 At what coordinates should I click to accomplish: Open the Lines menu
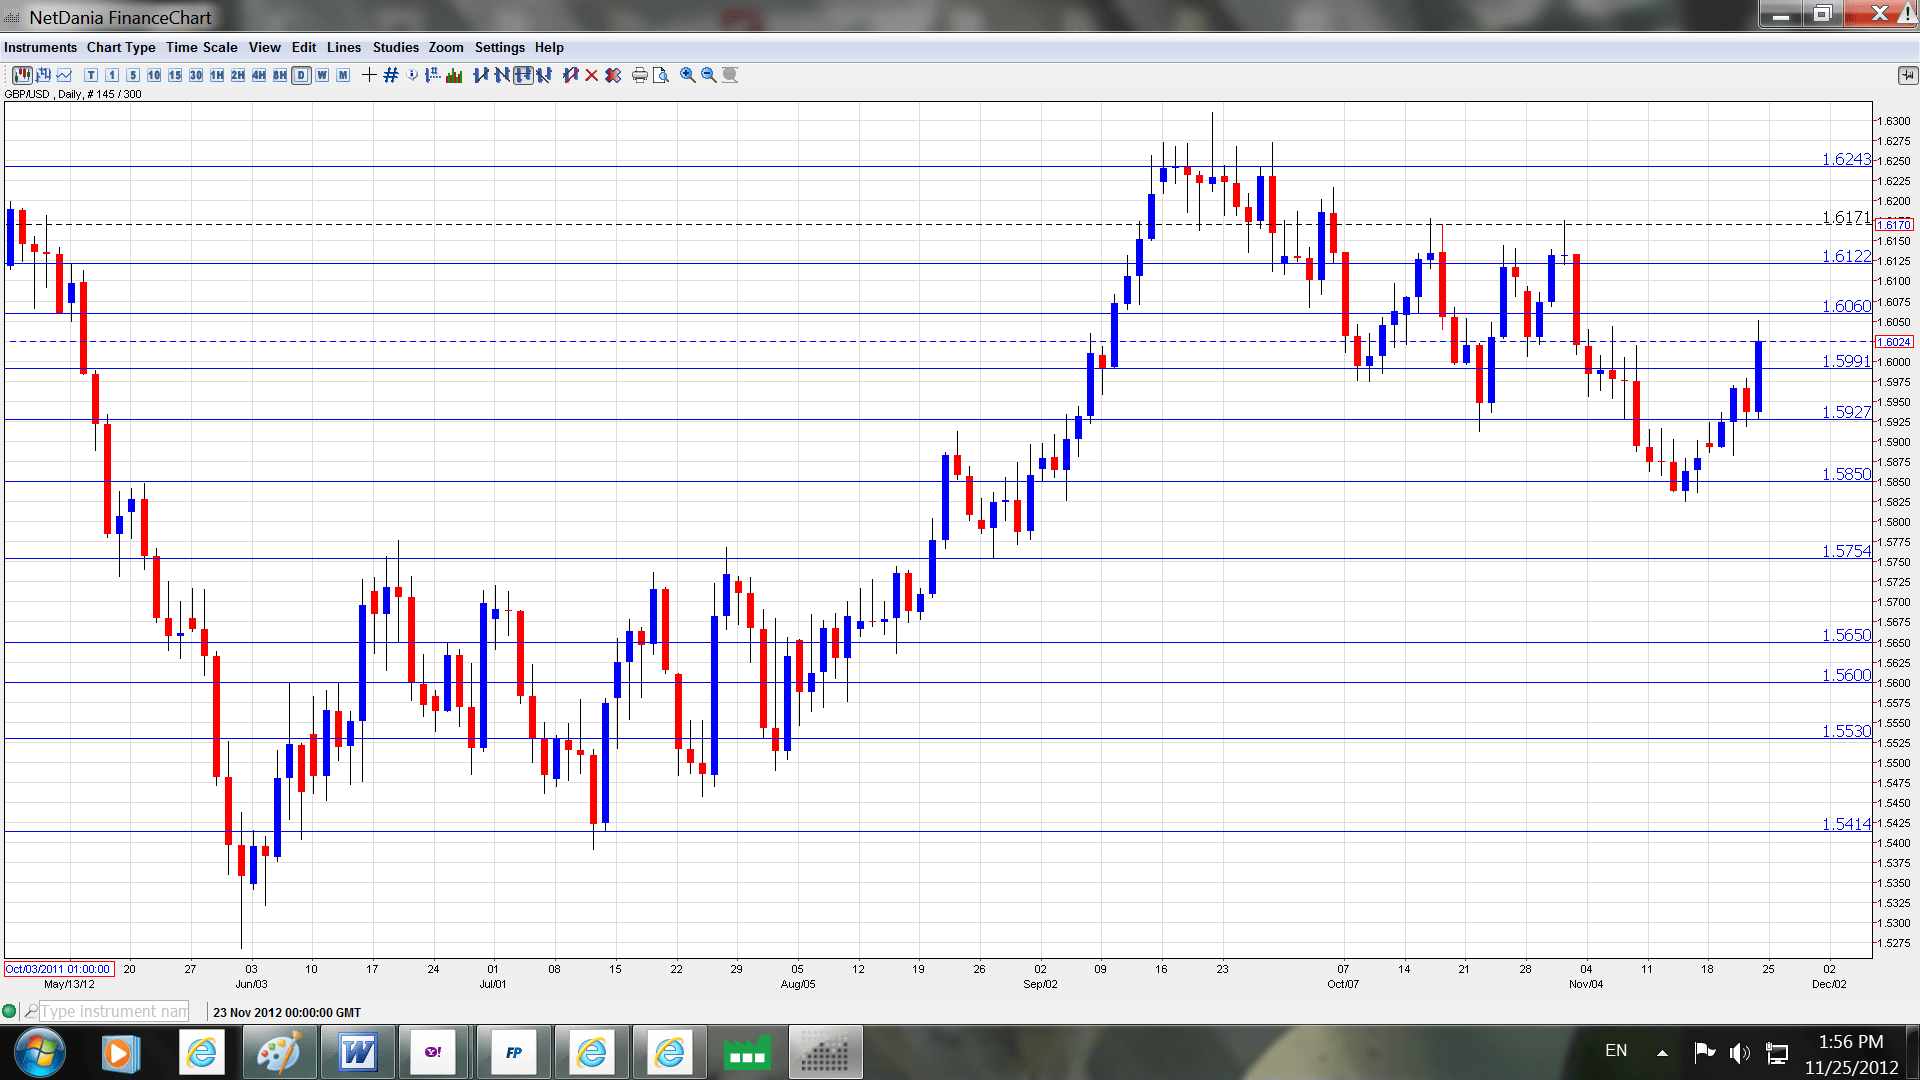[344, 47]
